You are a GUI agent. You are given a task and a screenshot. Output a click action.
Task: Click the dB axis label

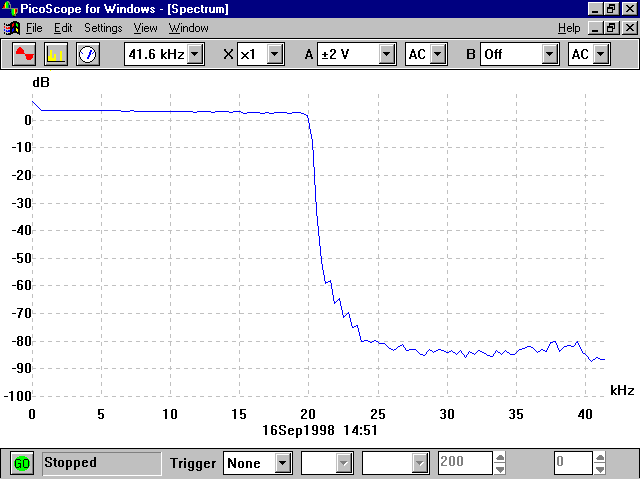[41, 82]
